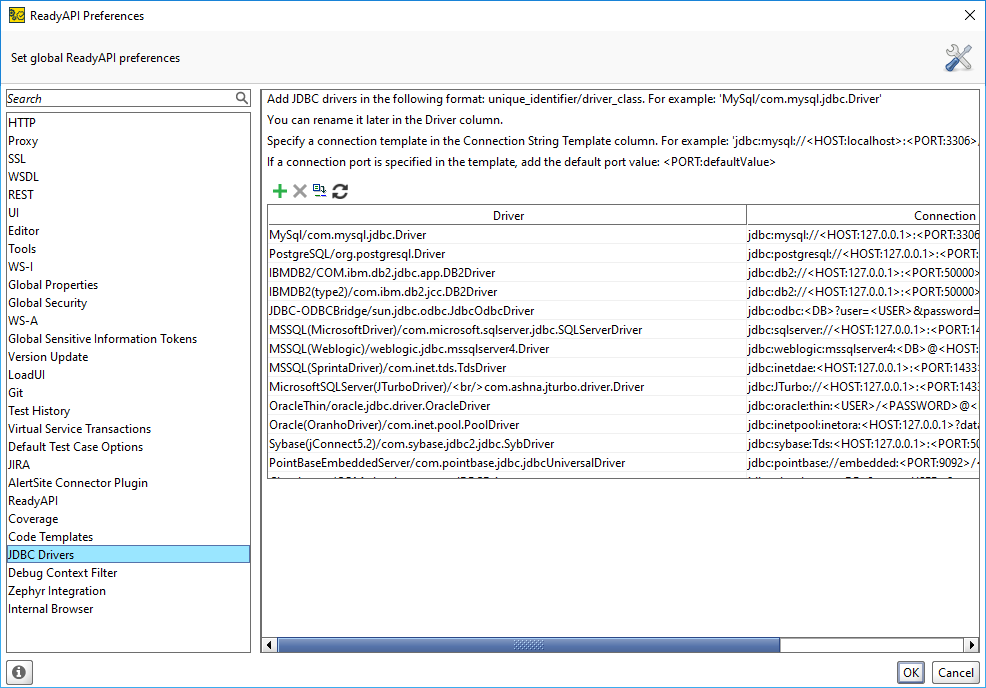This screenshot has height=688, width=986.
Task: Add a new JDBC driver
Action: coord(279,191)
